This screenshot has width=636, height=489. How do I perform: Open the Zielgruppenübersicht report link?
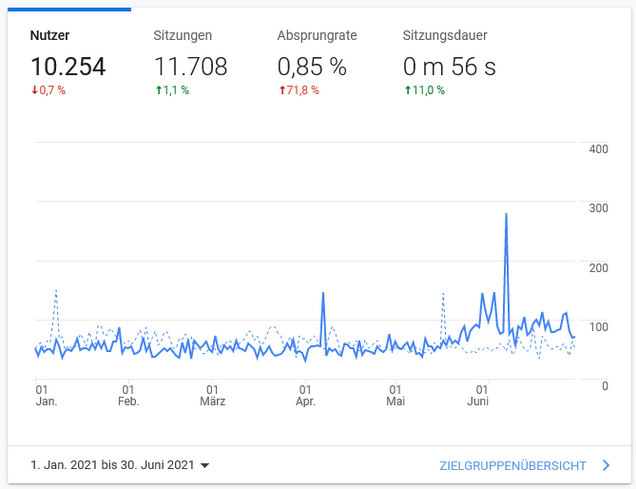point(512,465)
